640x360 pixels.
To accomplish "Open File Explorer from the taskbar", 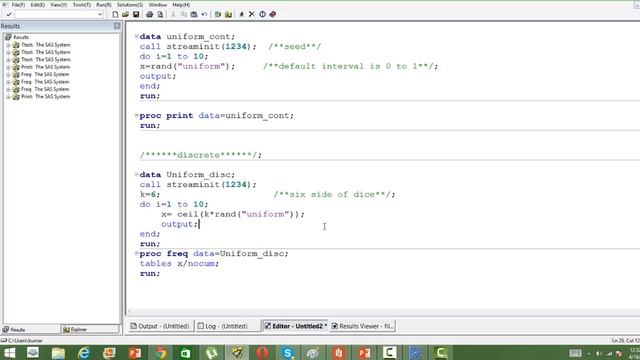I will point(58,353).
